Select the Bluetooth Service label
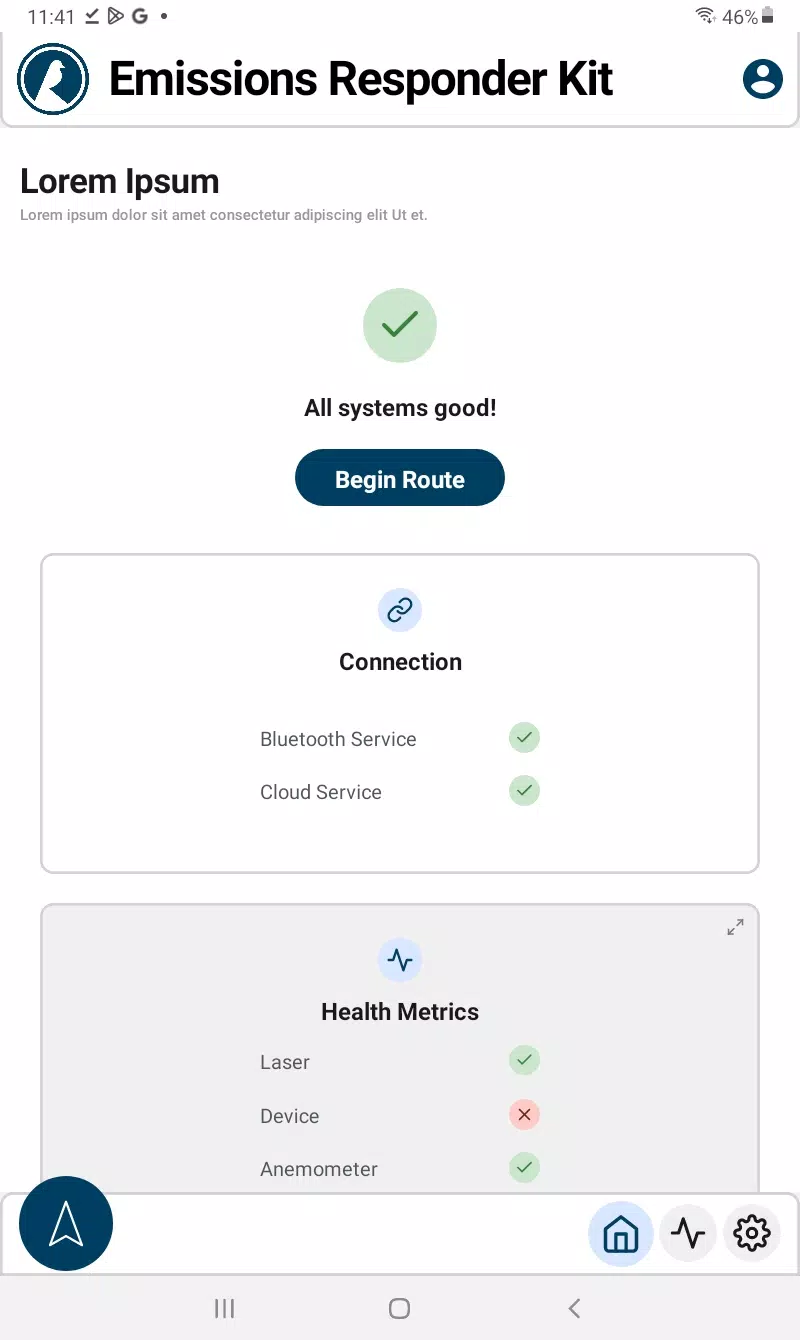 point(338,739)
